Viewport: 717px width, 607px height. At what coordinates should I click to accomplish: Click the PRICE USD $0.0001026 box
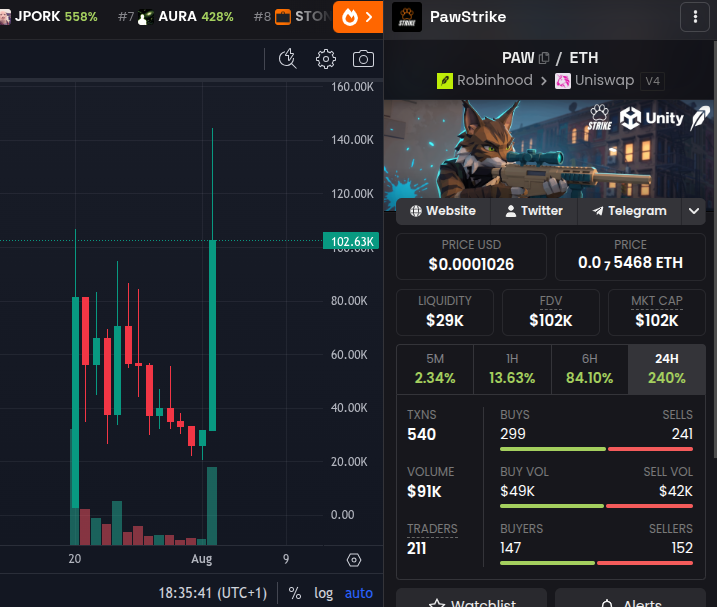471,257
